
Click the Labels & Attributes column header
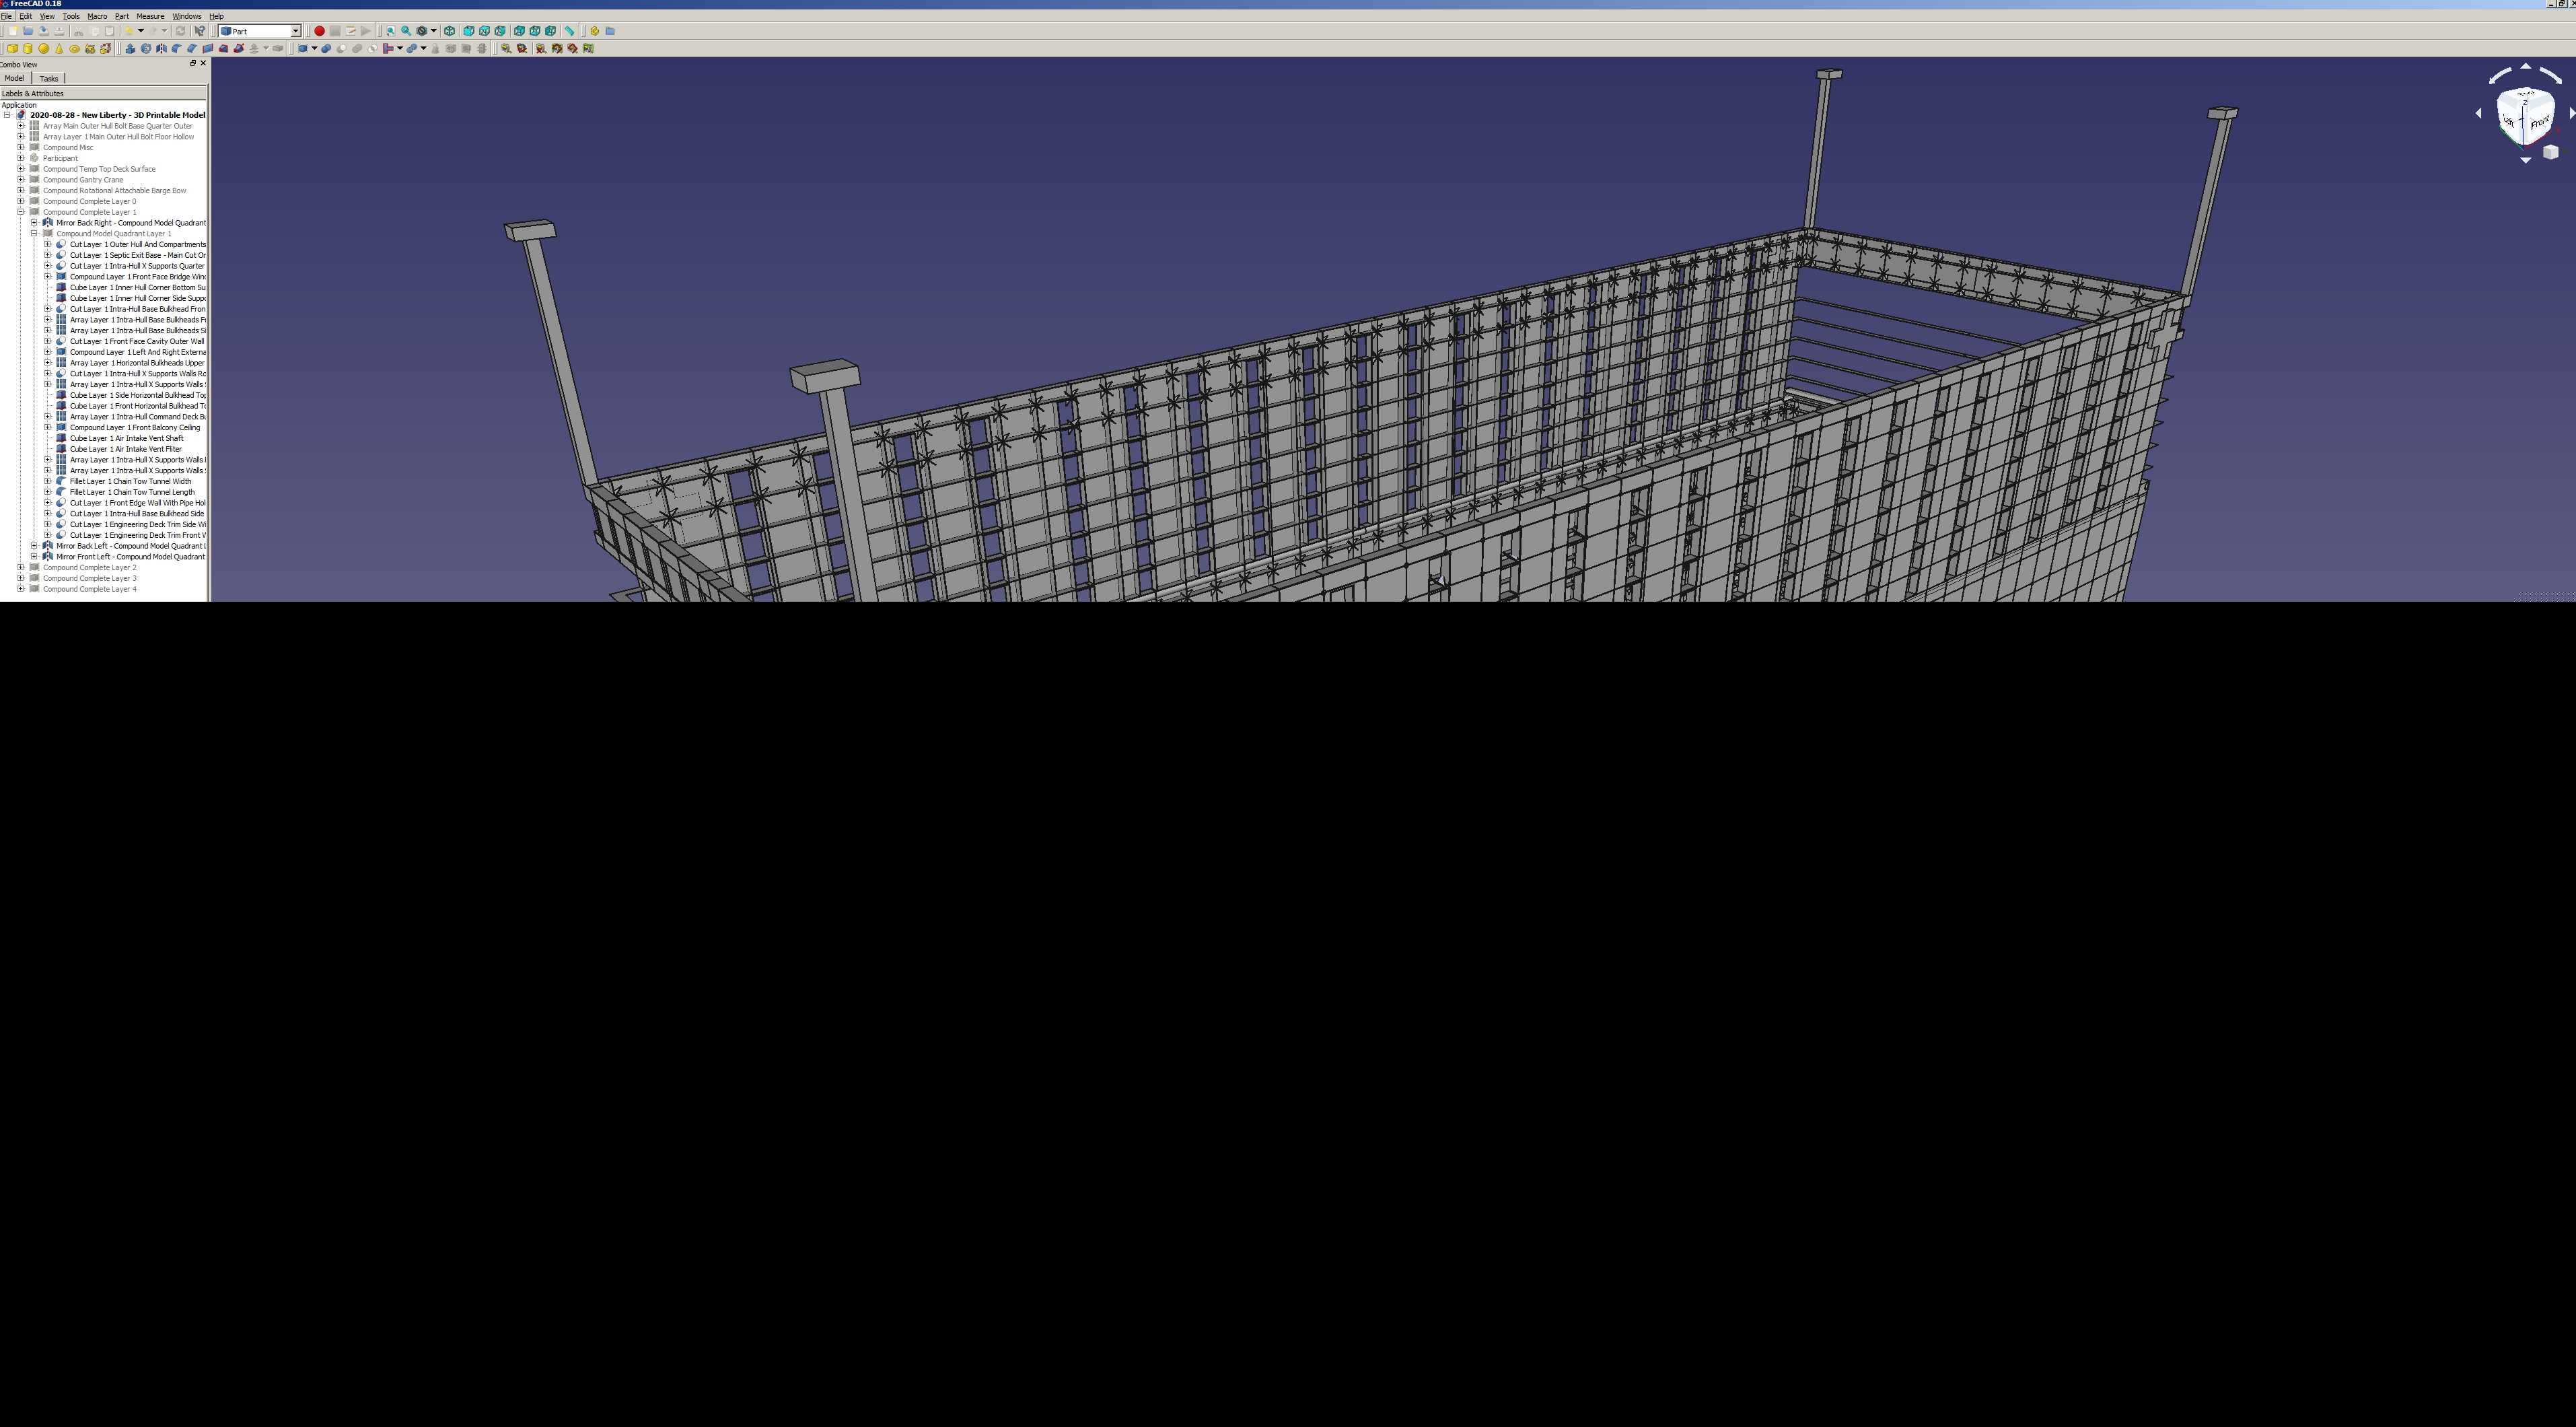click(x=104, y=94)
